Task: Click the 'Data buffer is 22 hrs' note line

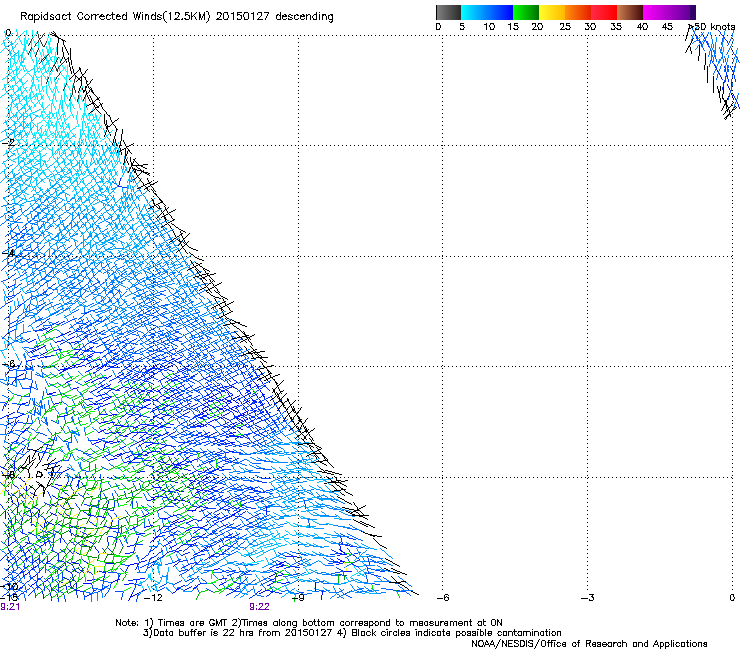Action: 352,633
